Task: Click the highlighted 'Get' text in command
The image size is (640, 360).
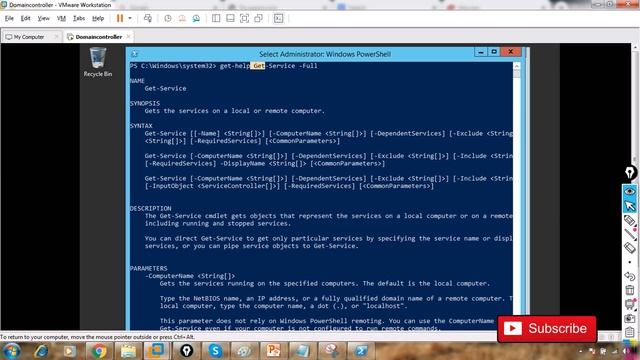Action: pyautogui.click(x=258, y=66)
